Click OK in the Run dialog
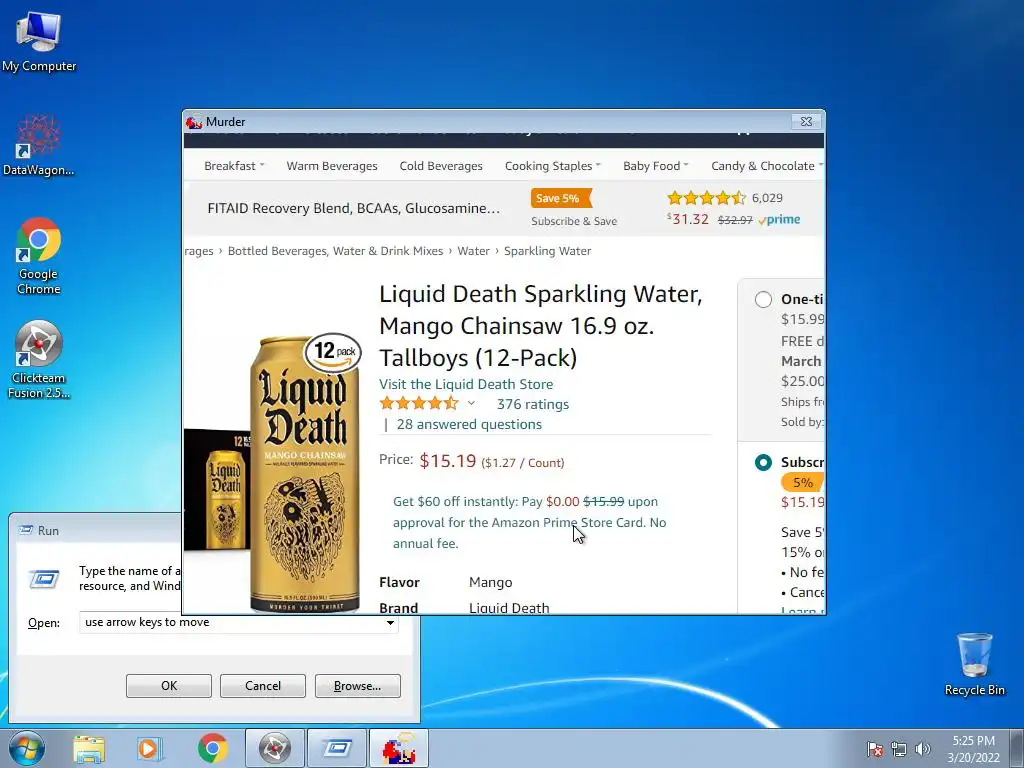Image resolution: width=1024 pixels, height=768 pixels. click(x=168, y=686)
